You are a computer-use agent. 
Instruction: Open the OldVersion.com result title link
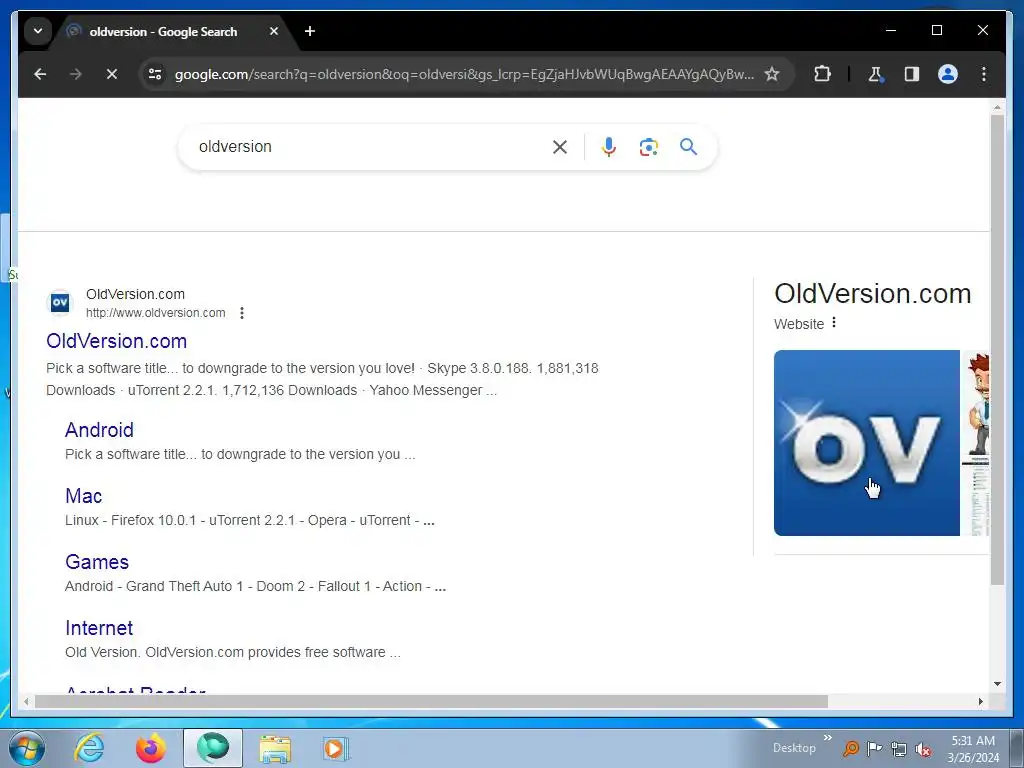[x=117, y=341]
